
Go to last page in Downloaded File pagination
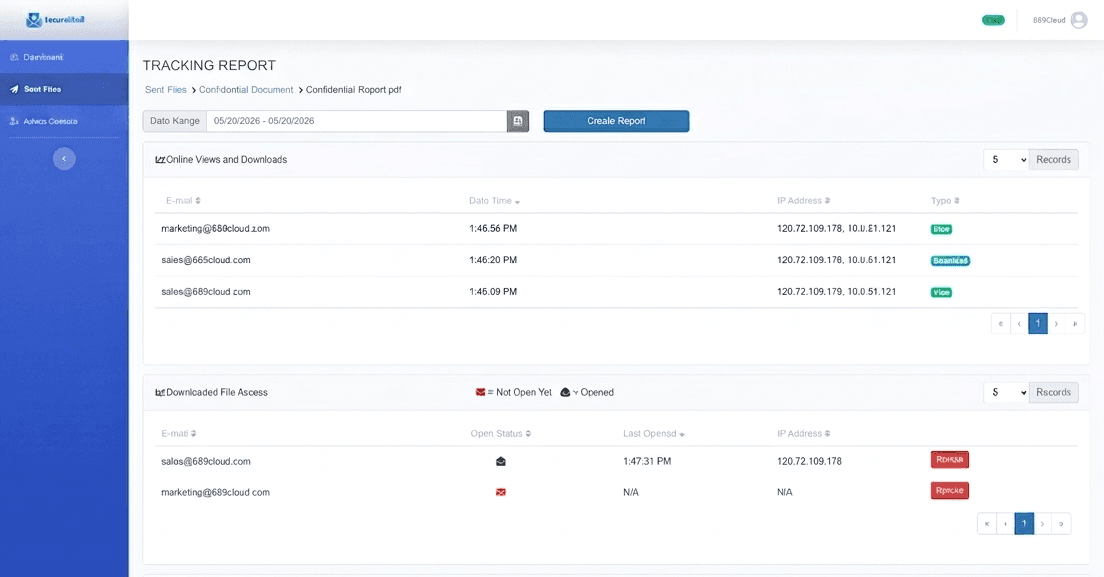tap(1061, 524)
